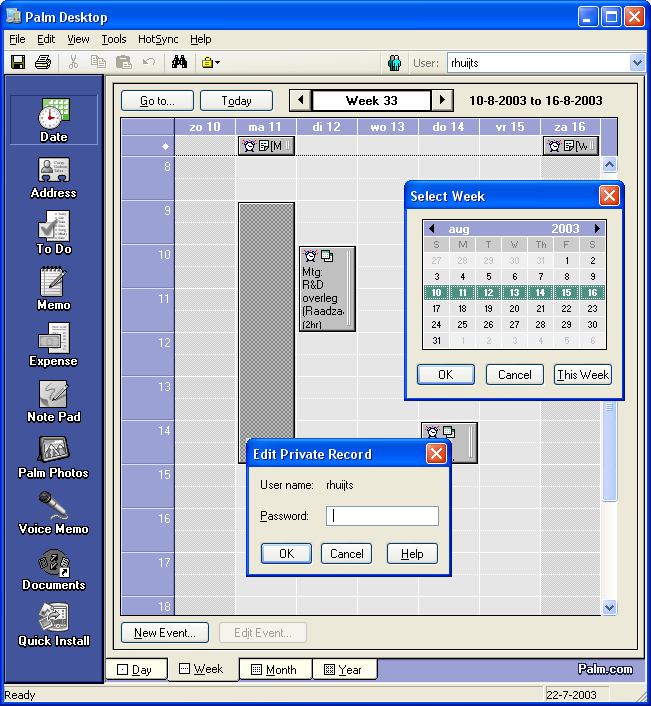Click the wo 13 day column header
The height and width of the screenshot is (706, 651).
388,127
